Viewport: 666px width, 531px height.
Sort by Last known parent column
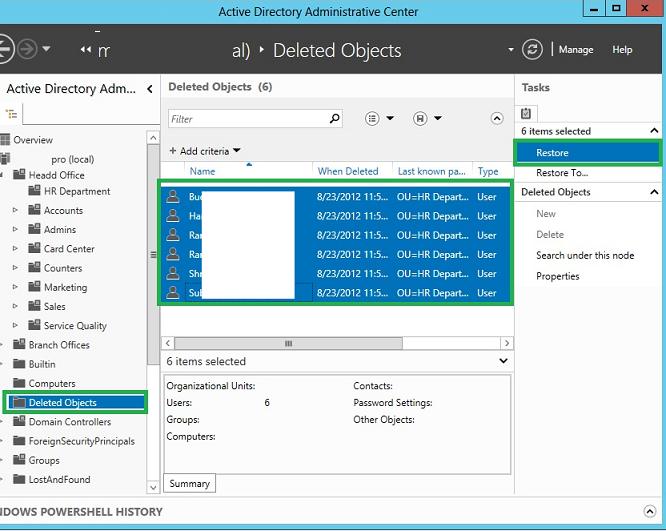(432, 171)
